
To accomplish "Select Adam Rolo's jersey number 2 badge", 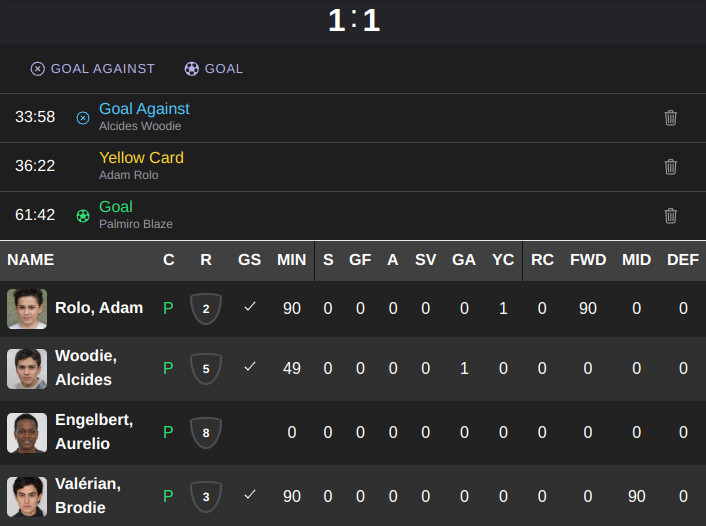I will pyautogui.click(x=206, y=308).
